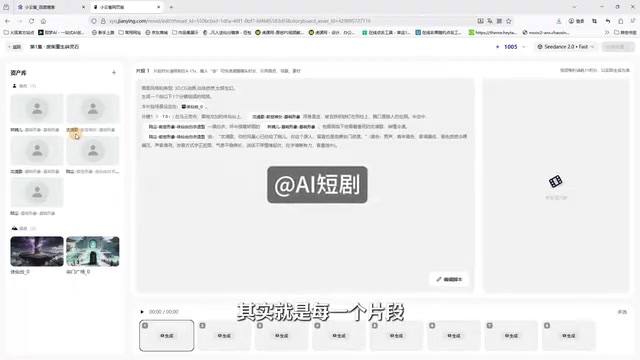Select the fifth character card in third row
Viewport: 640px width, 360px height.
pos(37,192)
